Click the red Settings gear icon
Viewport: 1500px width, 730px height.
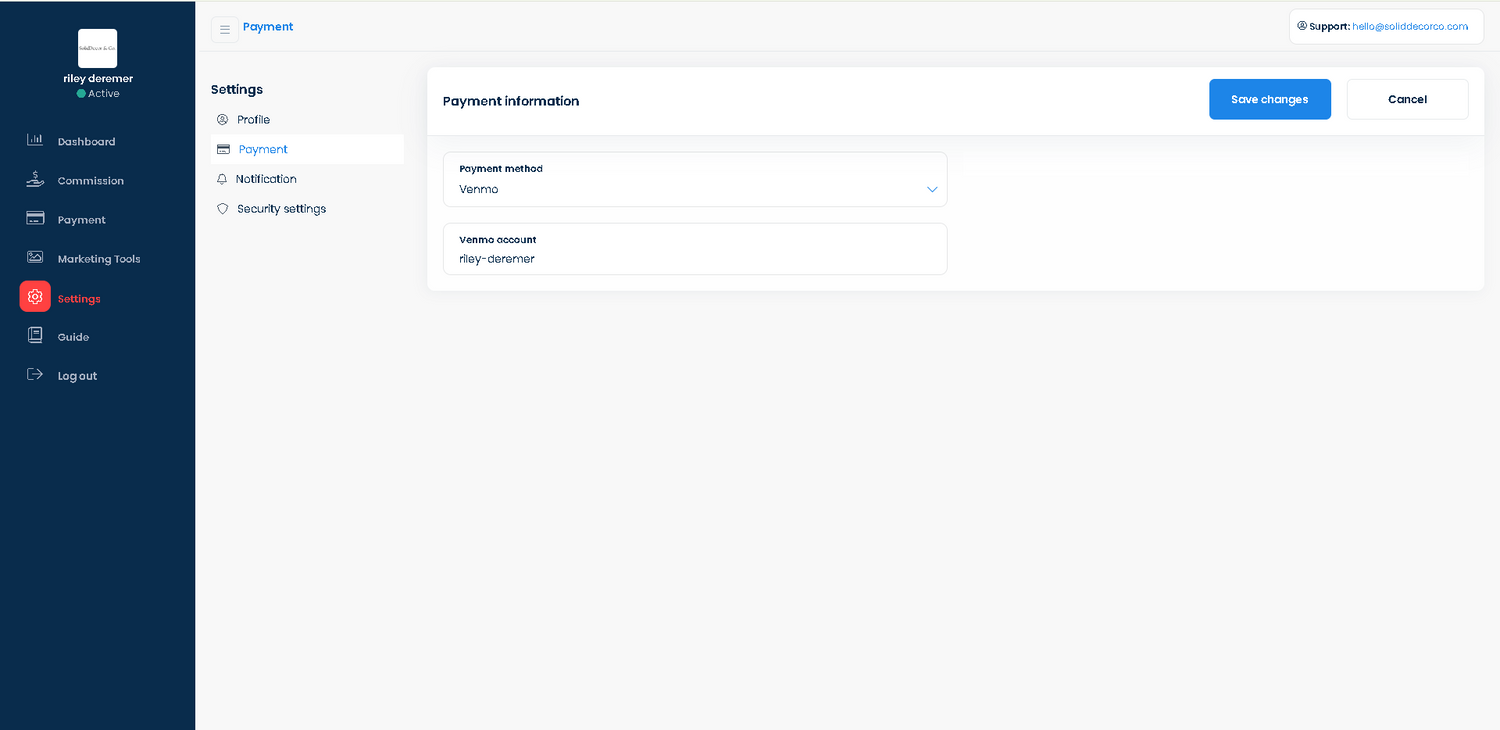click(35, 297)
